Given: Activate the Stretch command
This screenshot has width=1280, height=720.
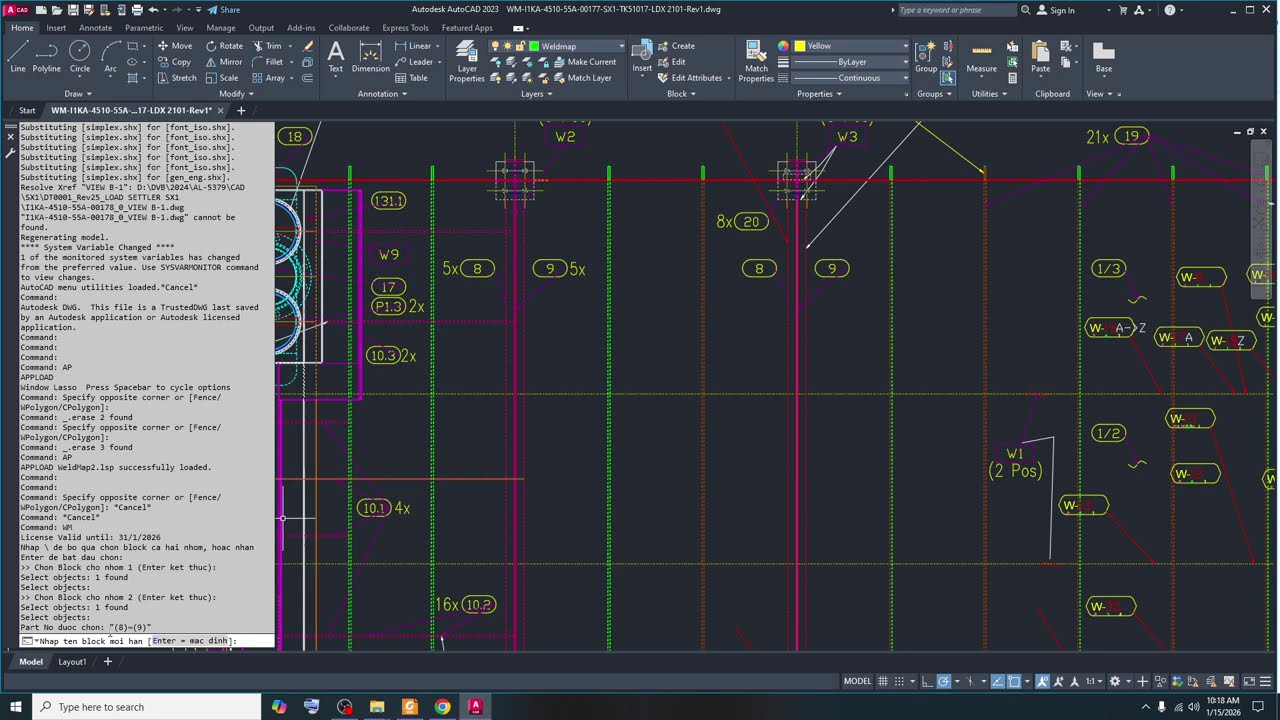Looking at the screenshot, I should point(176,78).
